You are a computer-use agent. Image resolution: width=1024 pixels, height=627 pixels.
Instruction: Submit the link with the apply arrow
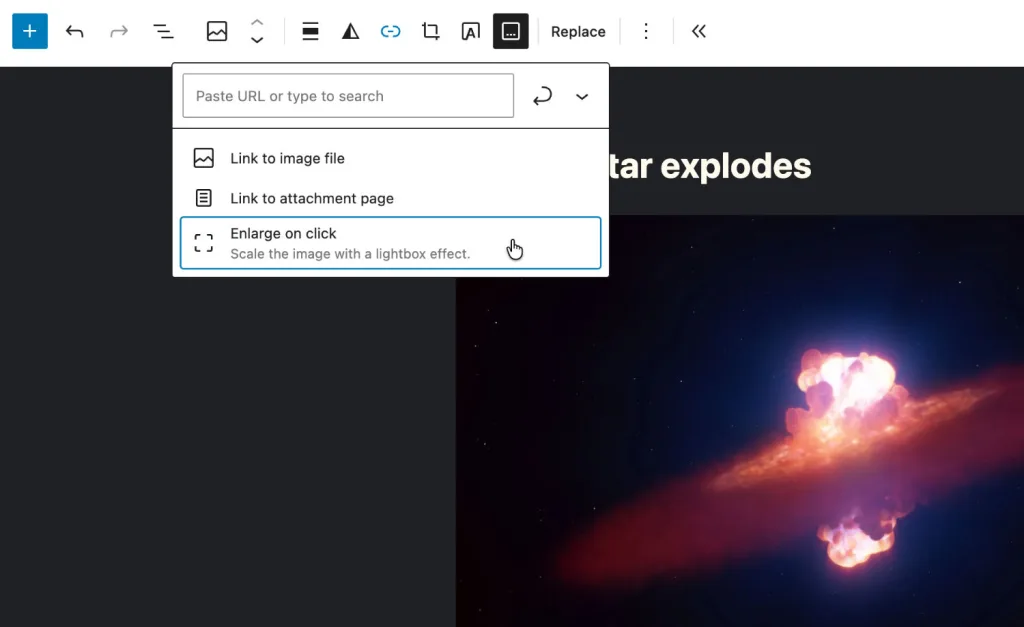point(542,96)
